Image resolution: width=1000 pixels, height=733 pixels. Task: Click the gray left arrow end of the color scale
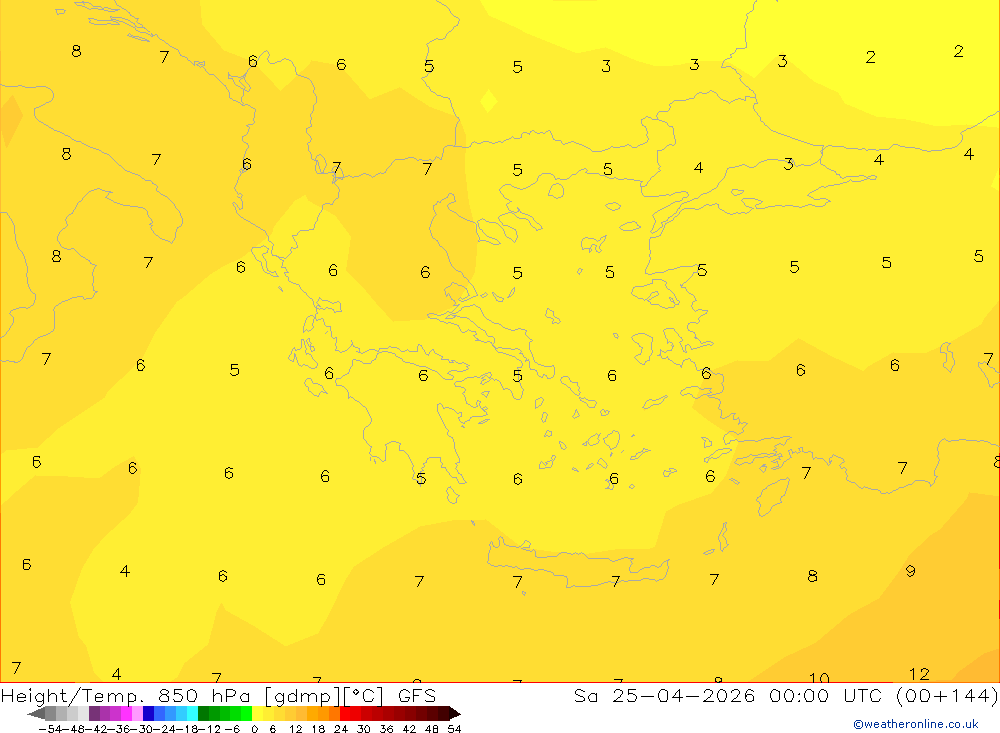click(36, 713)
